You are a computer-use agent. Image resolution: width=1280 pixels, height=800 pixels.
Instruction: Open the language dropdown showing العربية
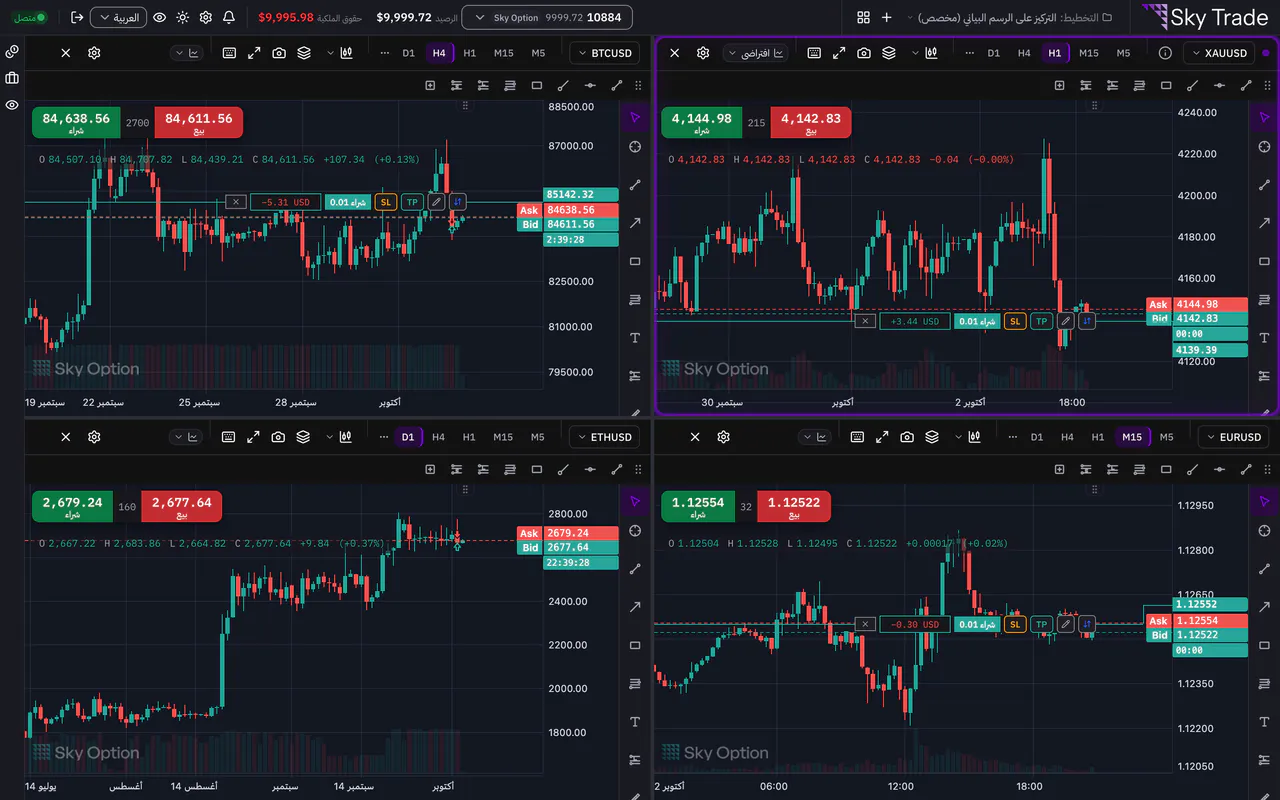pyautogui.click(x=118, y=17)
